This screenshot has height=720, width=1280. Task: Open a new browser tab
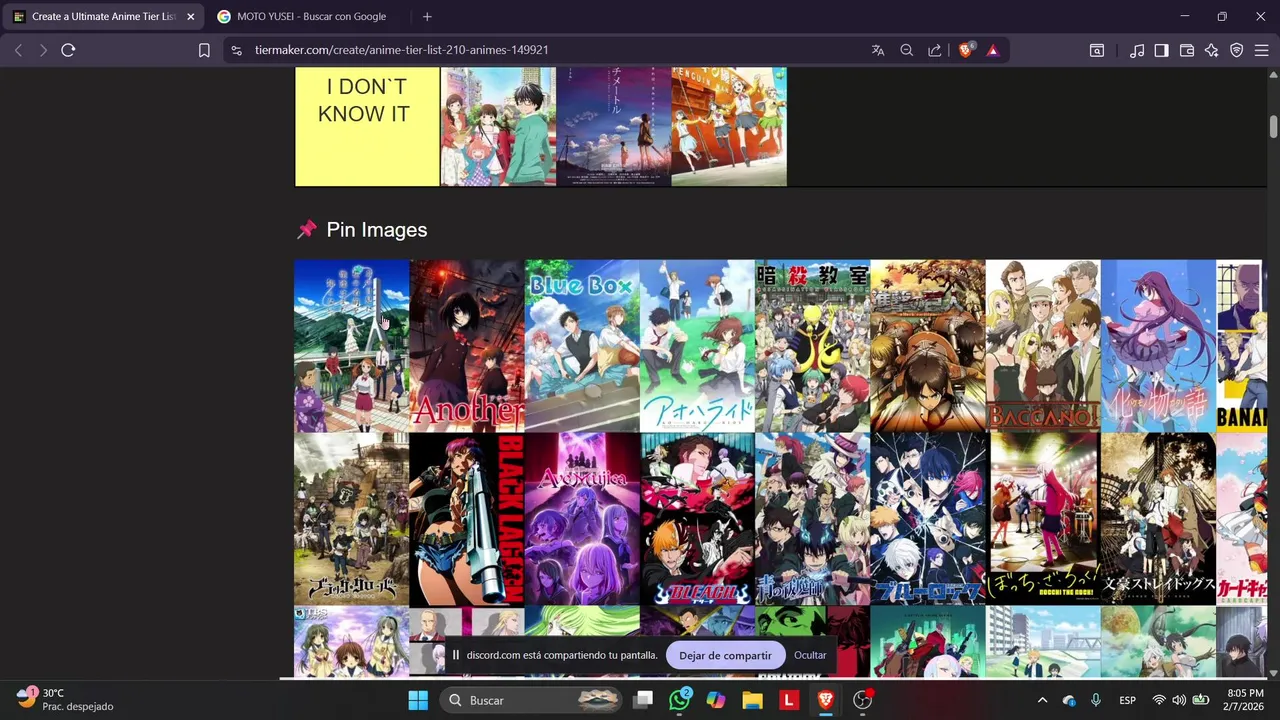click(427, 16)
